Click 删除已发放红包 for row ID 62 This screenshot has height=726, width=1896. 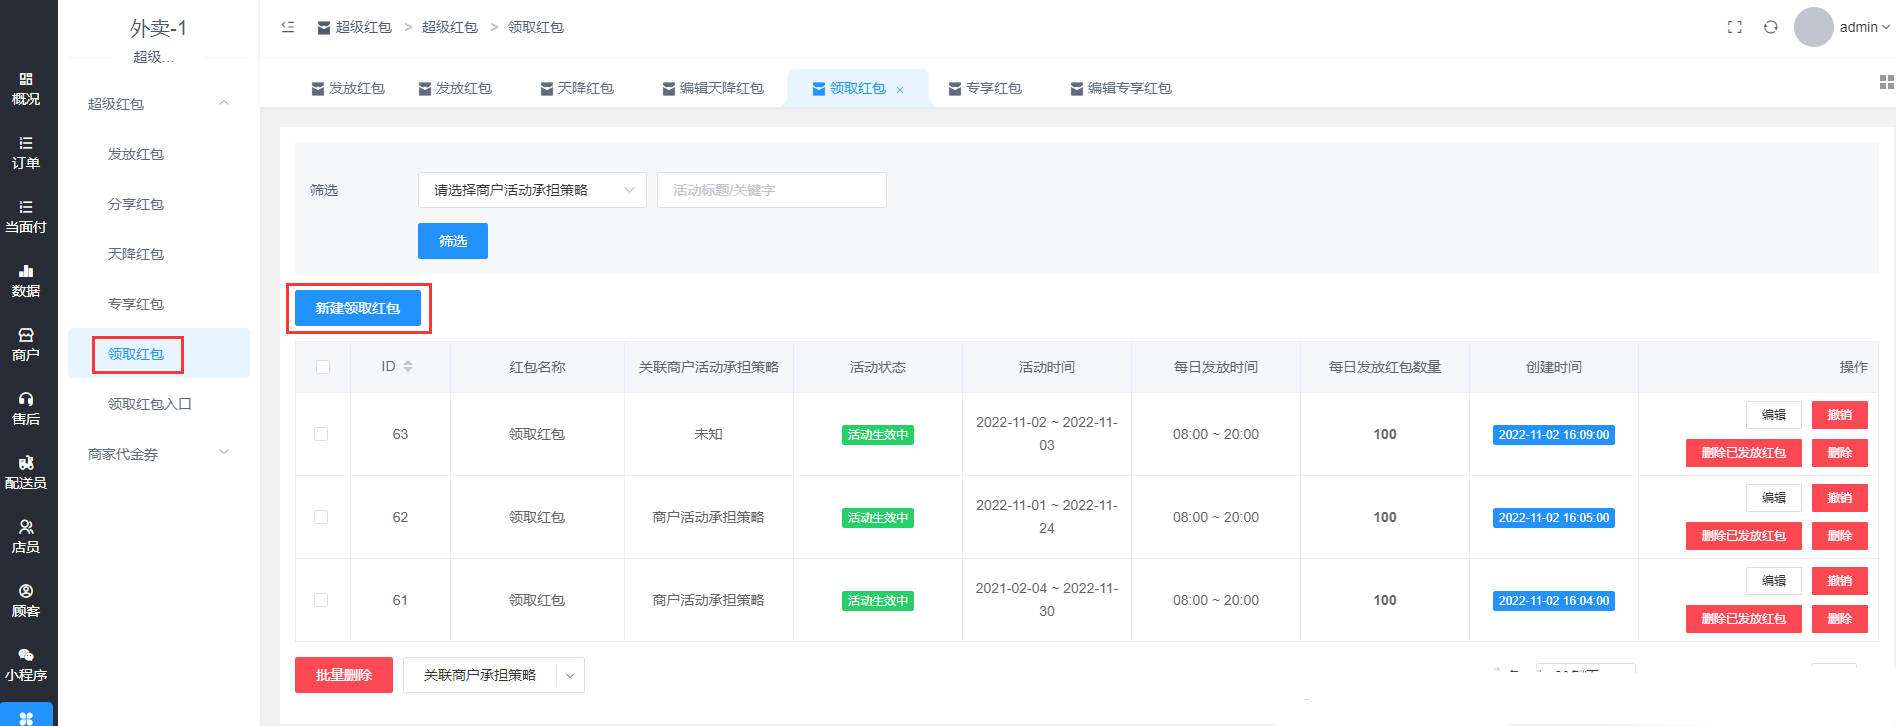[1744, 536]
